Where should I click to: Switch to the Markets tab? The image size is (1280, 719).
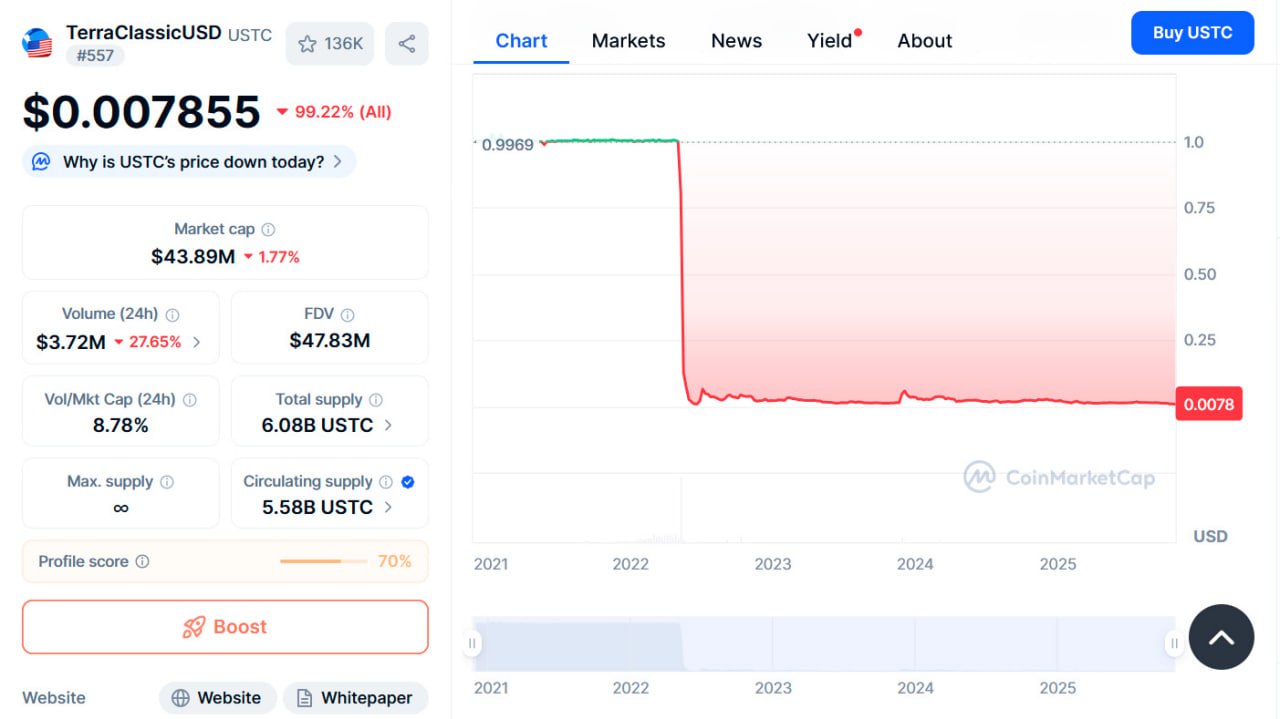point(628,41)
